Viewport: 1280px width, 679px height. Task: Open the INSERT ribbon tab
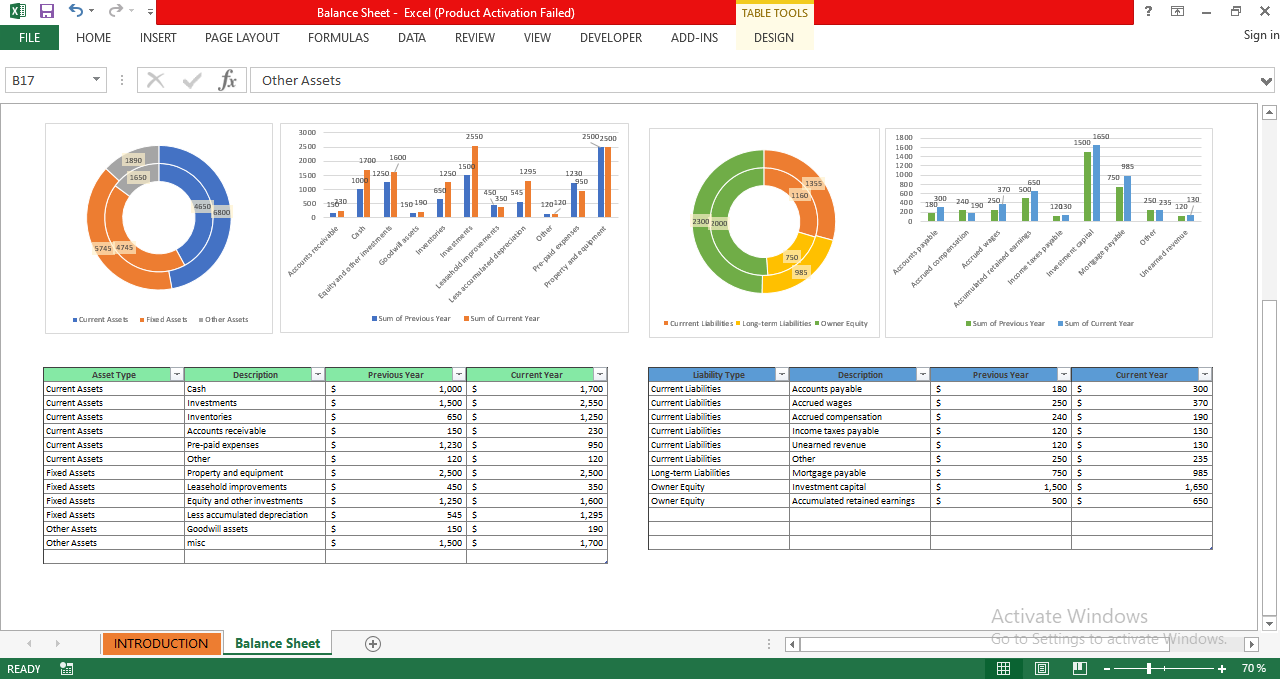[158, 38]
